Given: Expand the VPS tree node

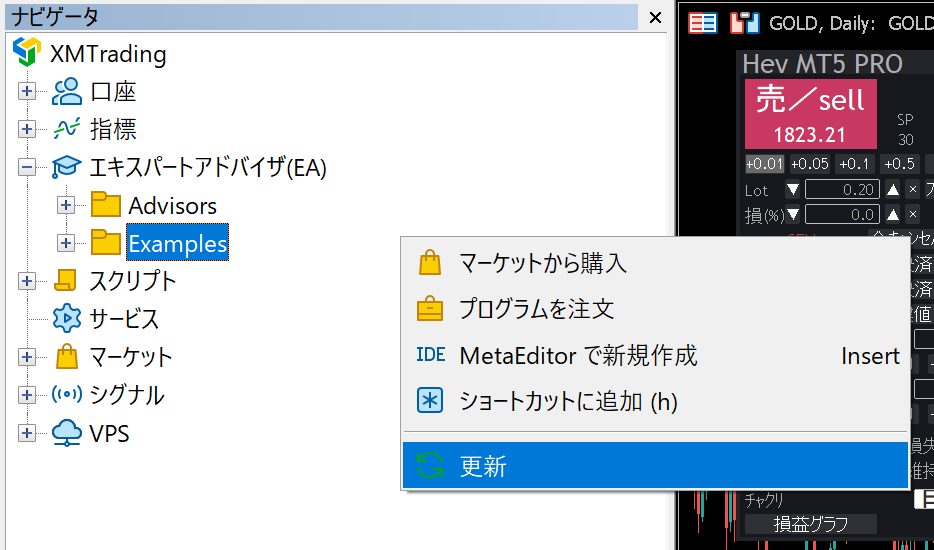Looking at the screenshot, I should click(27, 433).
